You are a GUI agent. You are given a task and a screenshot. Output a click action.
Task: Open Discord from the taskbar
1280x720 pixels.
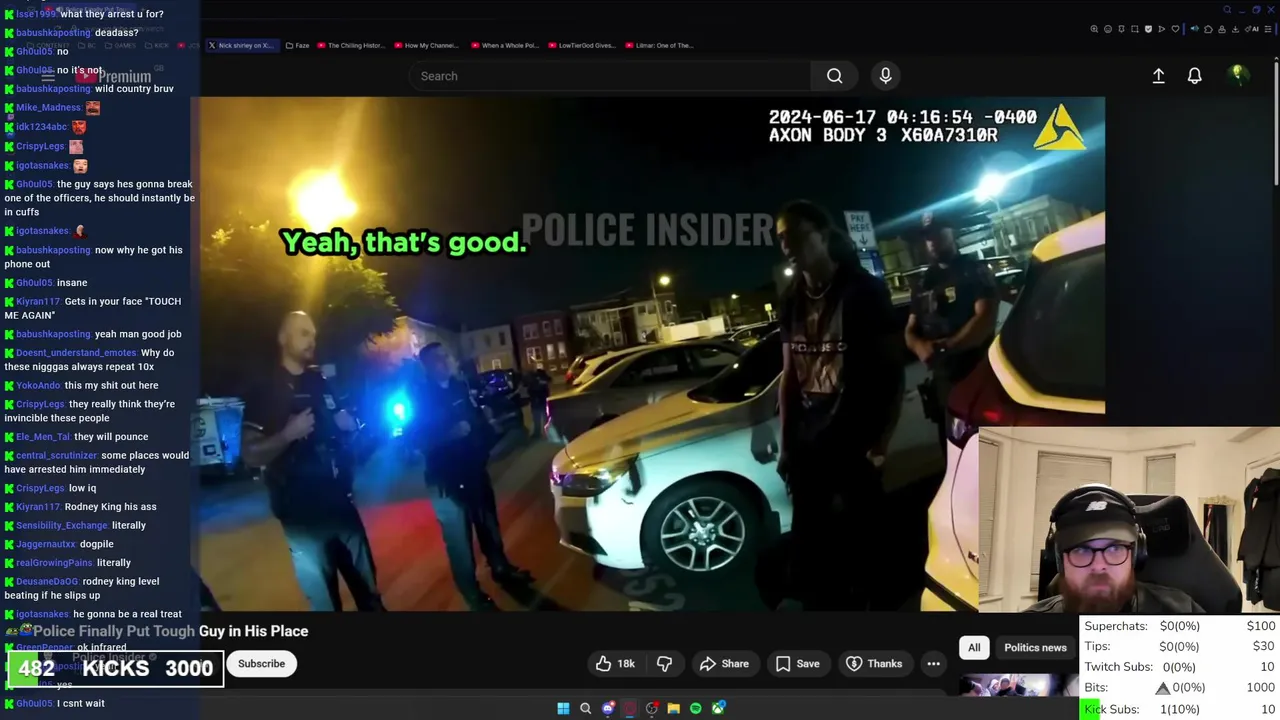pyautogui.click(x=608, y=708)
